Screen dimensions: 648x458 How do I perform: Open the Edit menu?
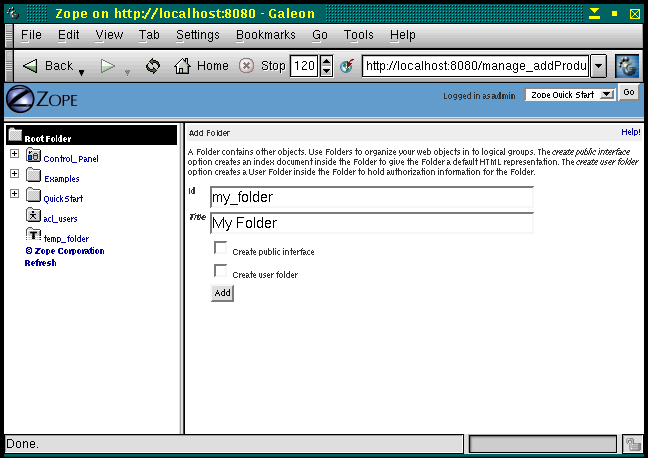click(x=68, y=35)
